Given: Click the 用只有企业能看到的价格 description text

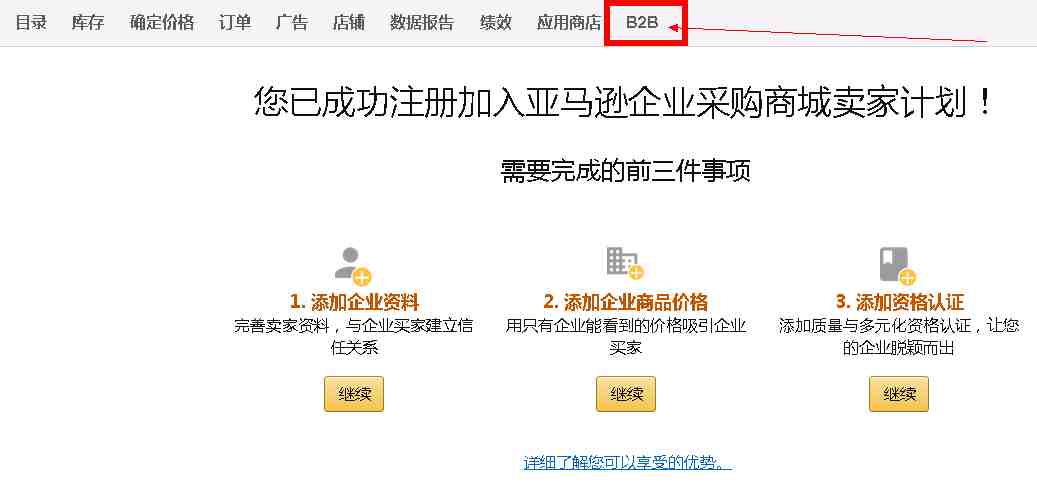Looking at the screenshot, I should [x=626, y=336].
